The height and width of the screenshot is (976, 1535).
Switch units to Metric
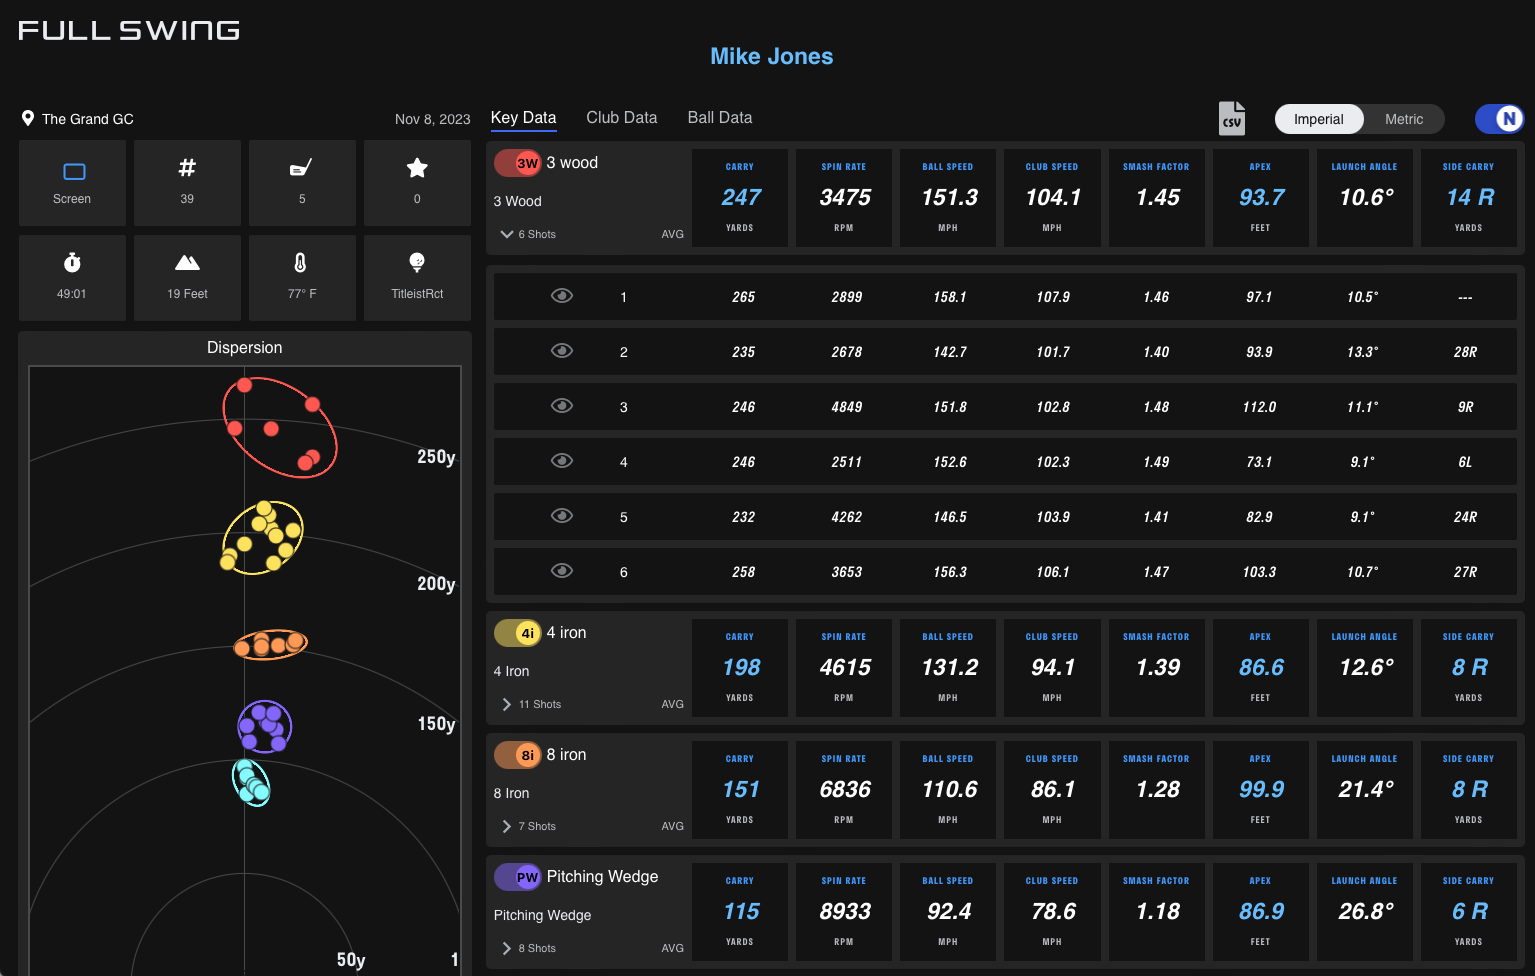click(x=1403, y=118)
